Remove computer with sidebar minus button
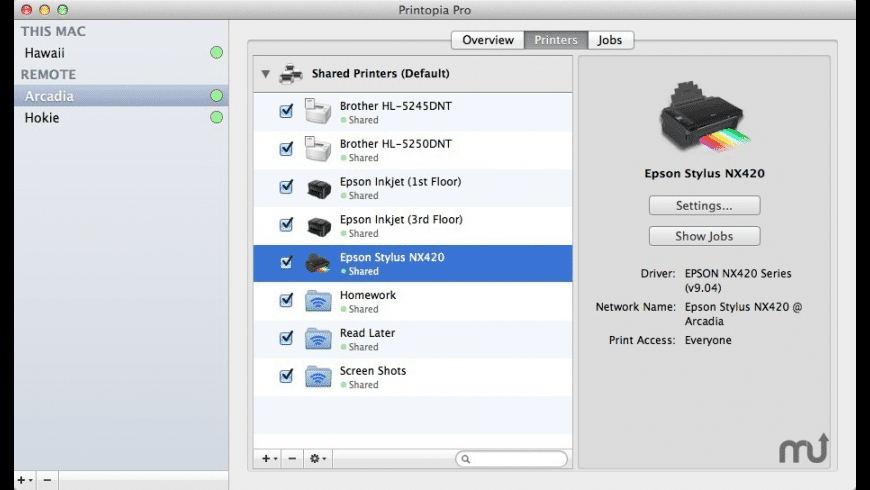This screenshot has width=870, height=490. click(x=48, y=480)
